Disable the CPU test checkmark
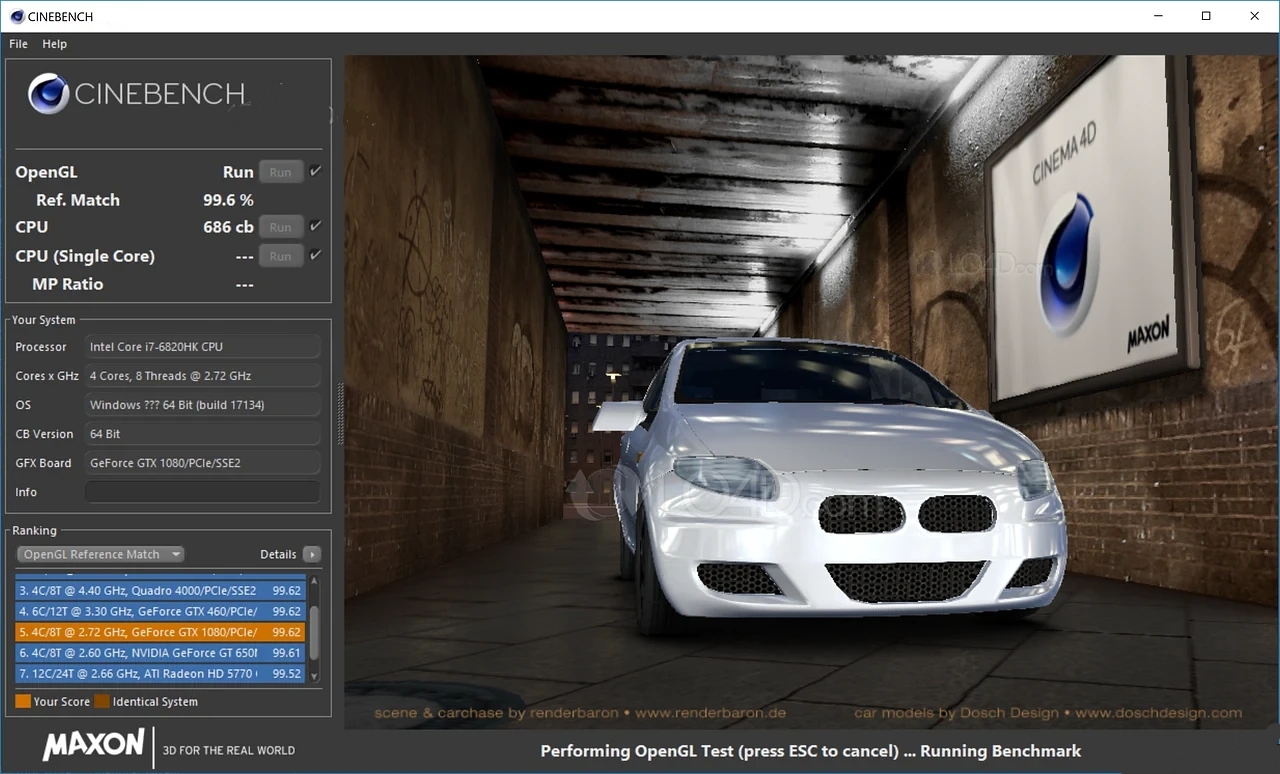 (x=316, y=226)
